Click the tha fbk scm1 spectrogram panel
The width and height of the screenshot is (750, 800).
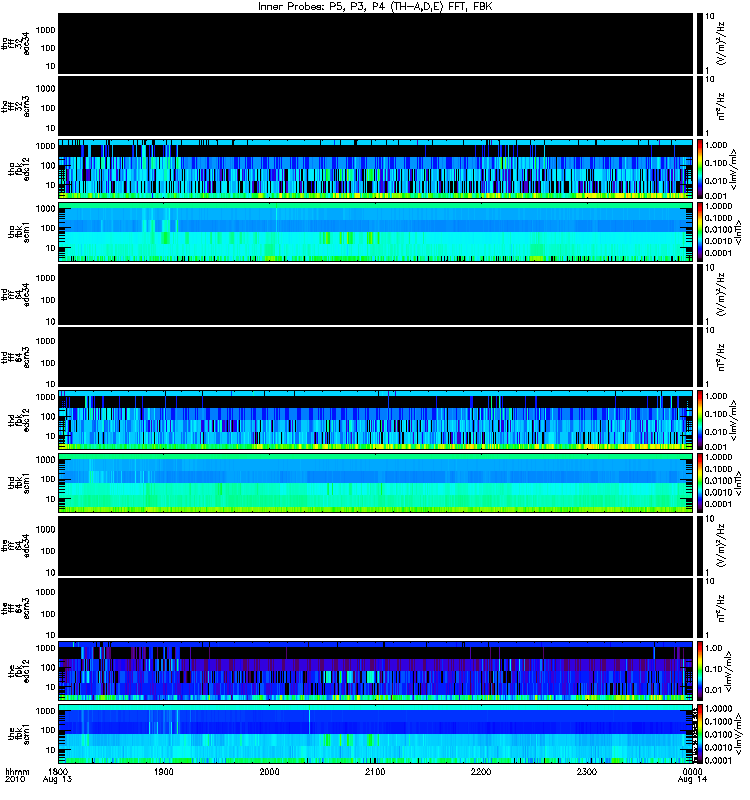tap(376, 232)
